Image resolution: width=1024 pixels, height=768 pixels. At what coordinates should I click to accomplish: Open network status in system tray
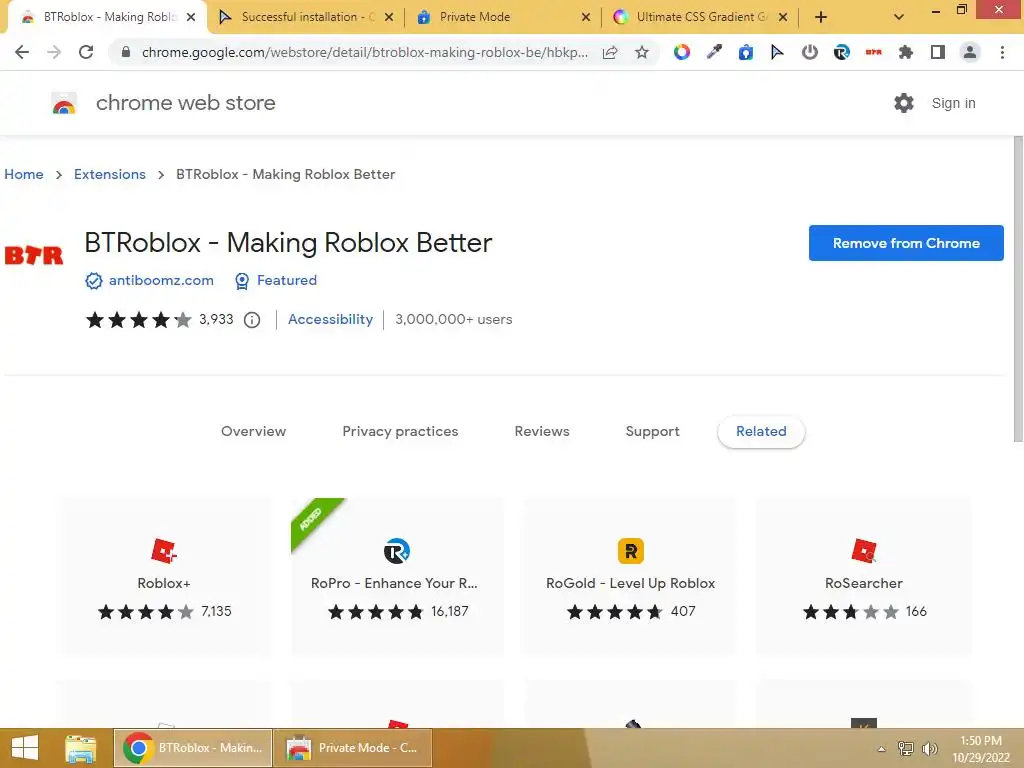click(x=906, y=748)
